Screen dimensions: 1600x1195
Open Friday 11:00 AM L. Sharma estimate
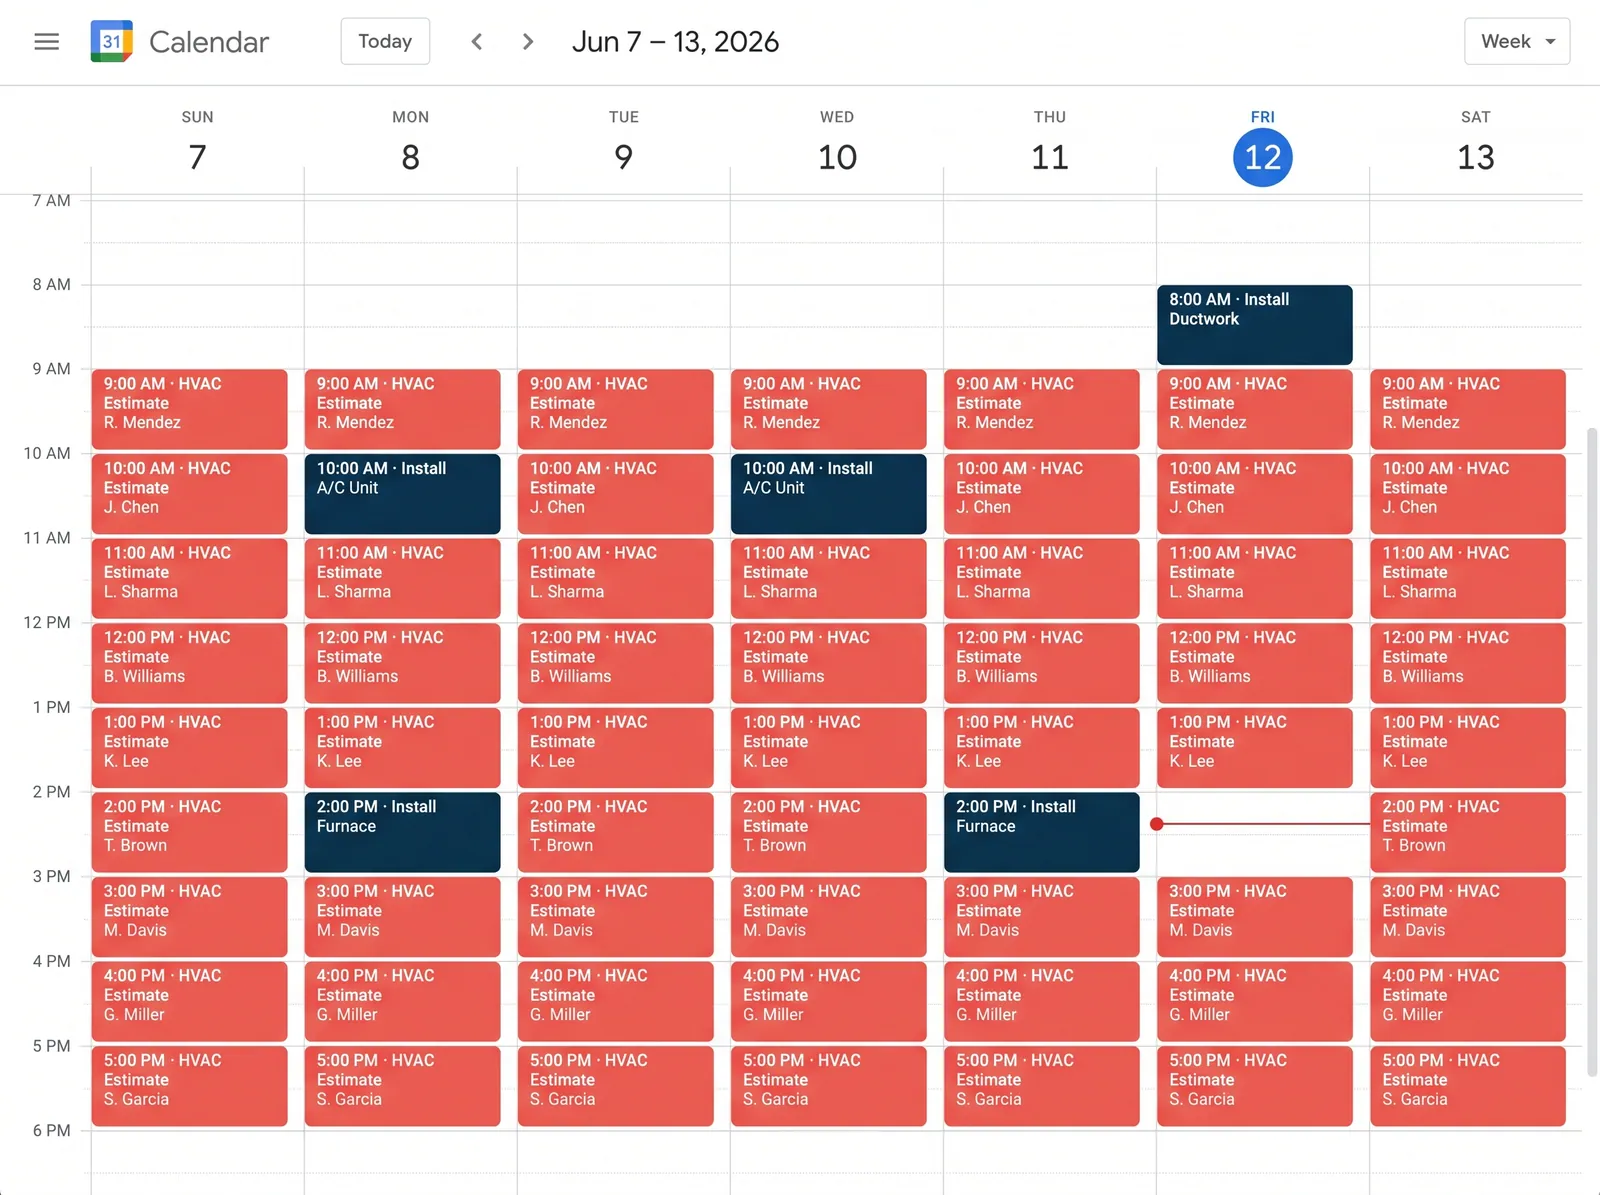[x=1255, y=578]
